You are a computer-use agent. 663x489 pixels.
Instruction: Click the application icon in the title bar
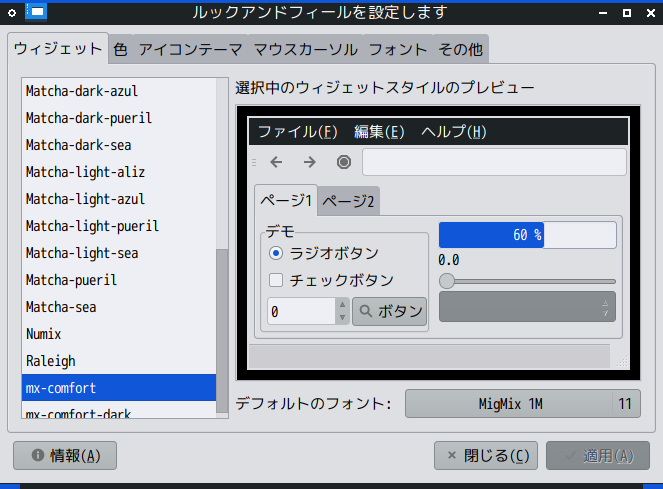pyautogui.click(x=36, y=12)
